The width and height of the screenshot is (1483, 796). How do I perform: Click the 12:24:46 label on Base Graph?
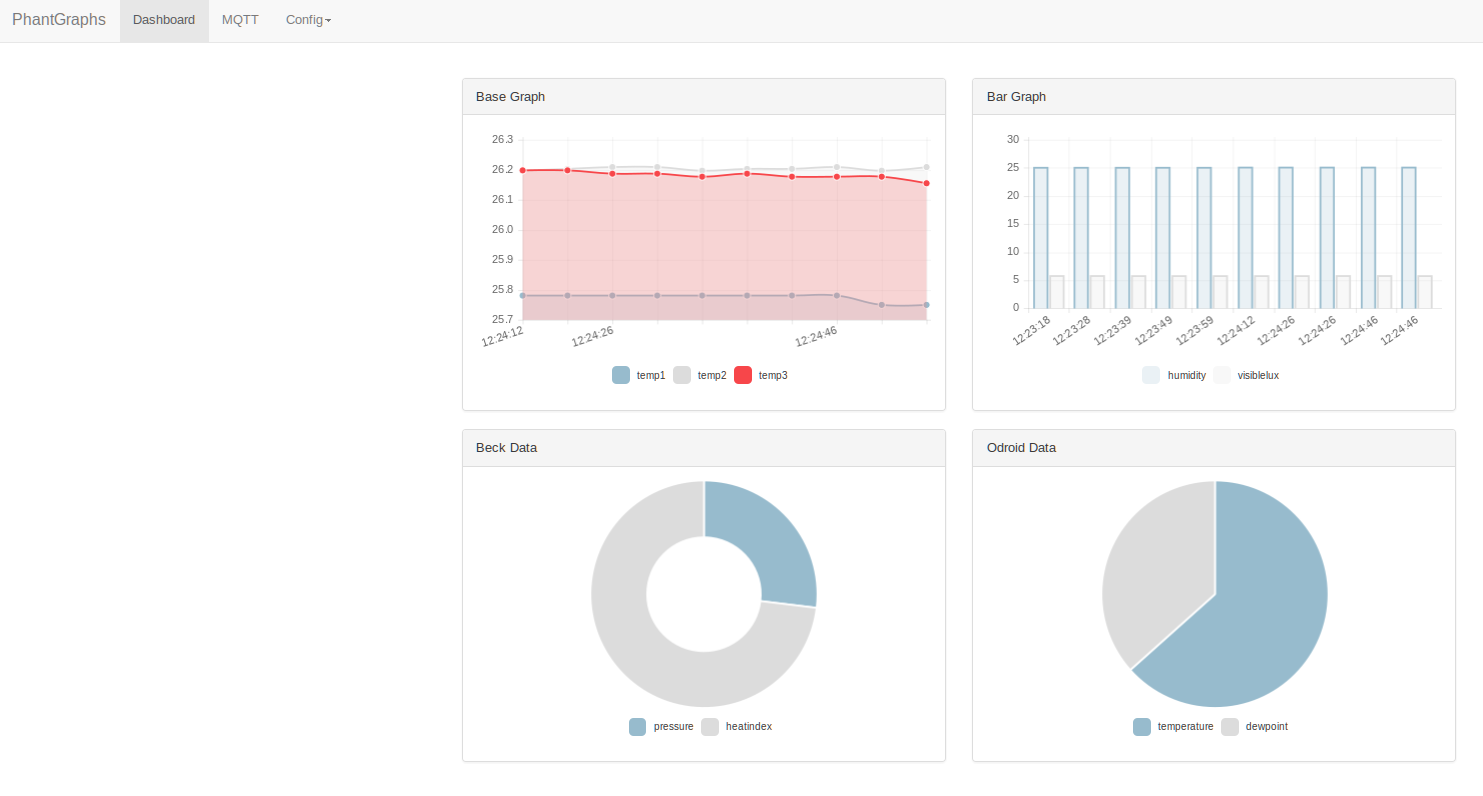point(817,336)
